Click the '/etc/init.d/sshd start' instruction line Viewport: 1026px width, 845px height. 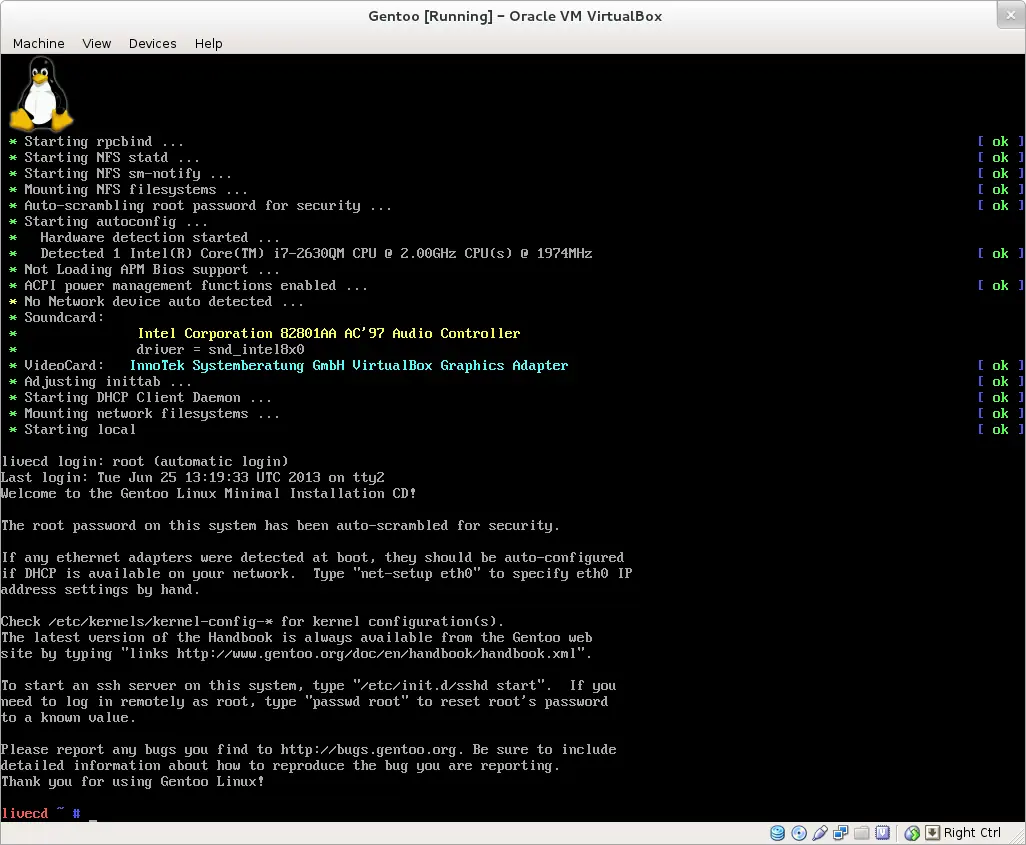(308, 686)
